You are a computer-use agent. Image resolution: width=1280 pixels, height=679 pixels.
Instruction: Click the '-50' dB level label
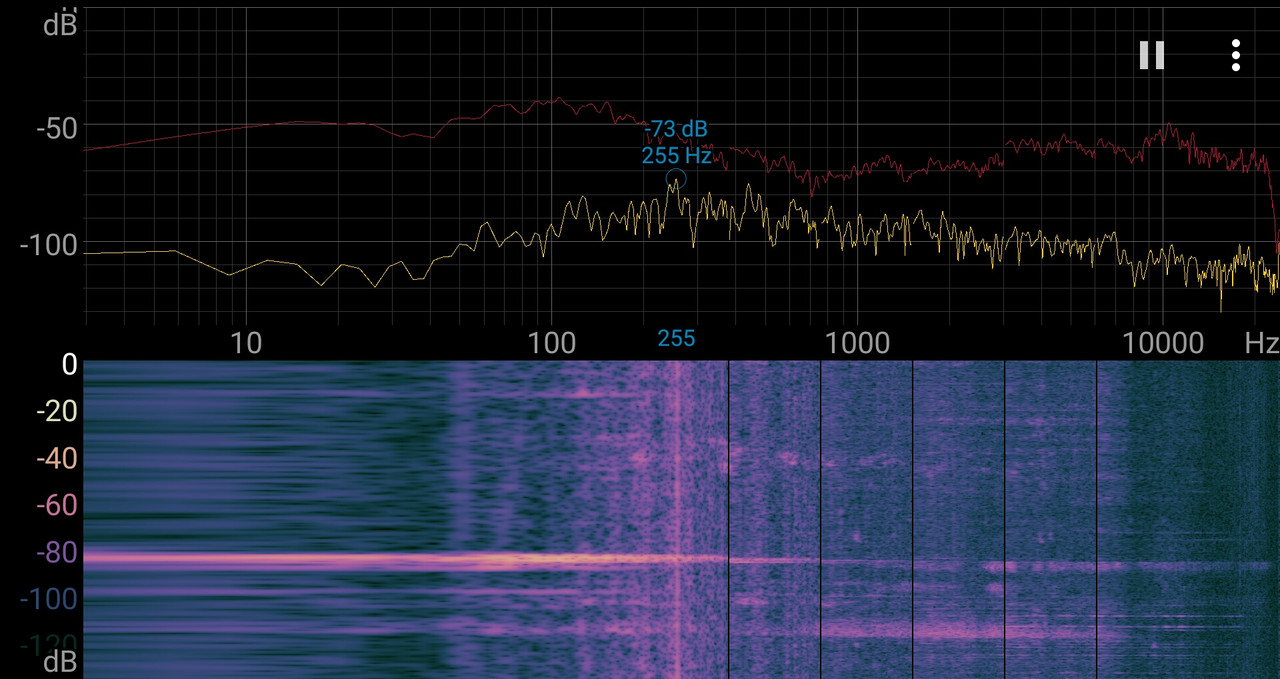(x=56, y=128)
